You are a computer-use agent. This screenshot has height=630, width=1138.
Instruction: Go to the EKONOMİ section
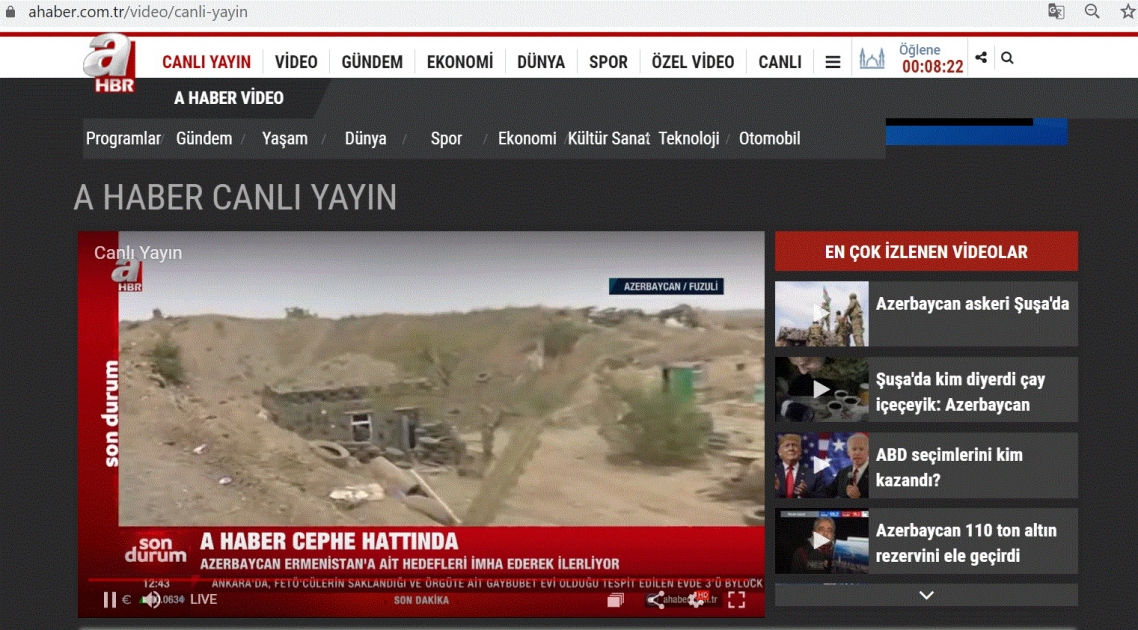click(460, 62)
